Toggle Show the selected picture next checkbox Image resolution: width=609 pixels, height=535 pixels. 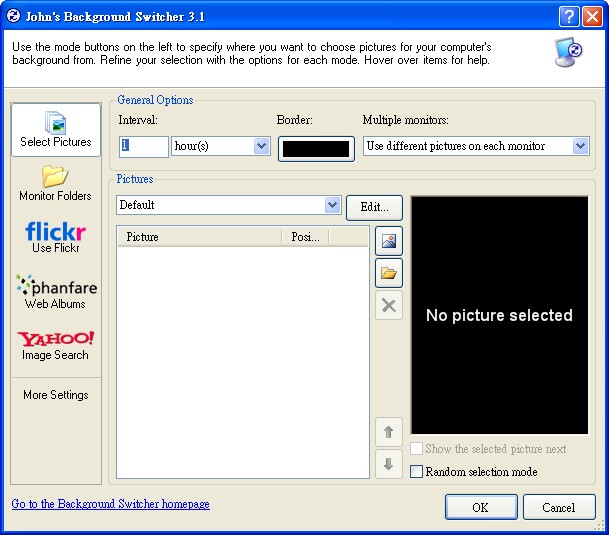[416, 449]
